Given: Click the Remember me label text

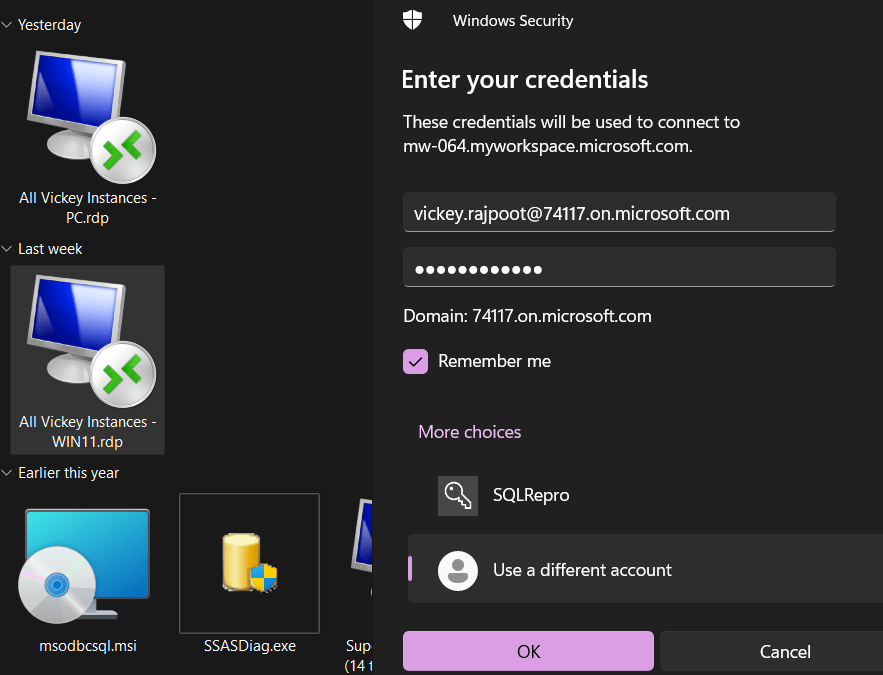Looking at the screenshot, I should click(x=494, y=361).
